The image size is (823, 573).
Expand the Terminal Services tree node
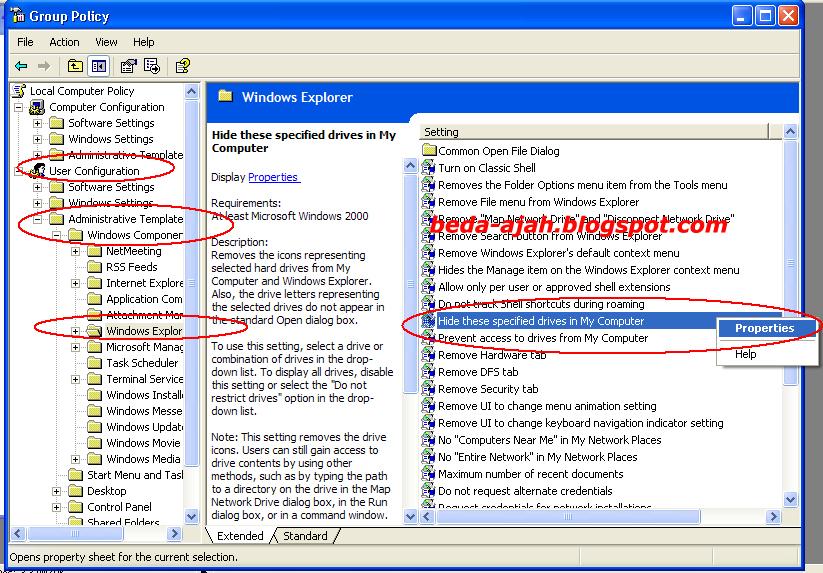point(76,379)
